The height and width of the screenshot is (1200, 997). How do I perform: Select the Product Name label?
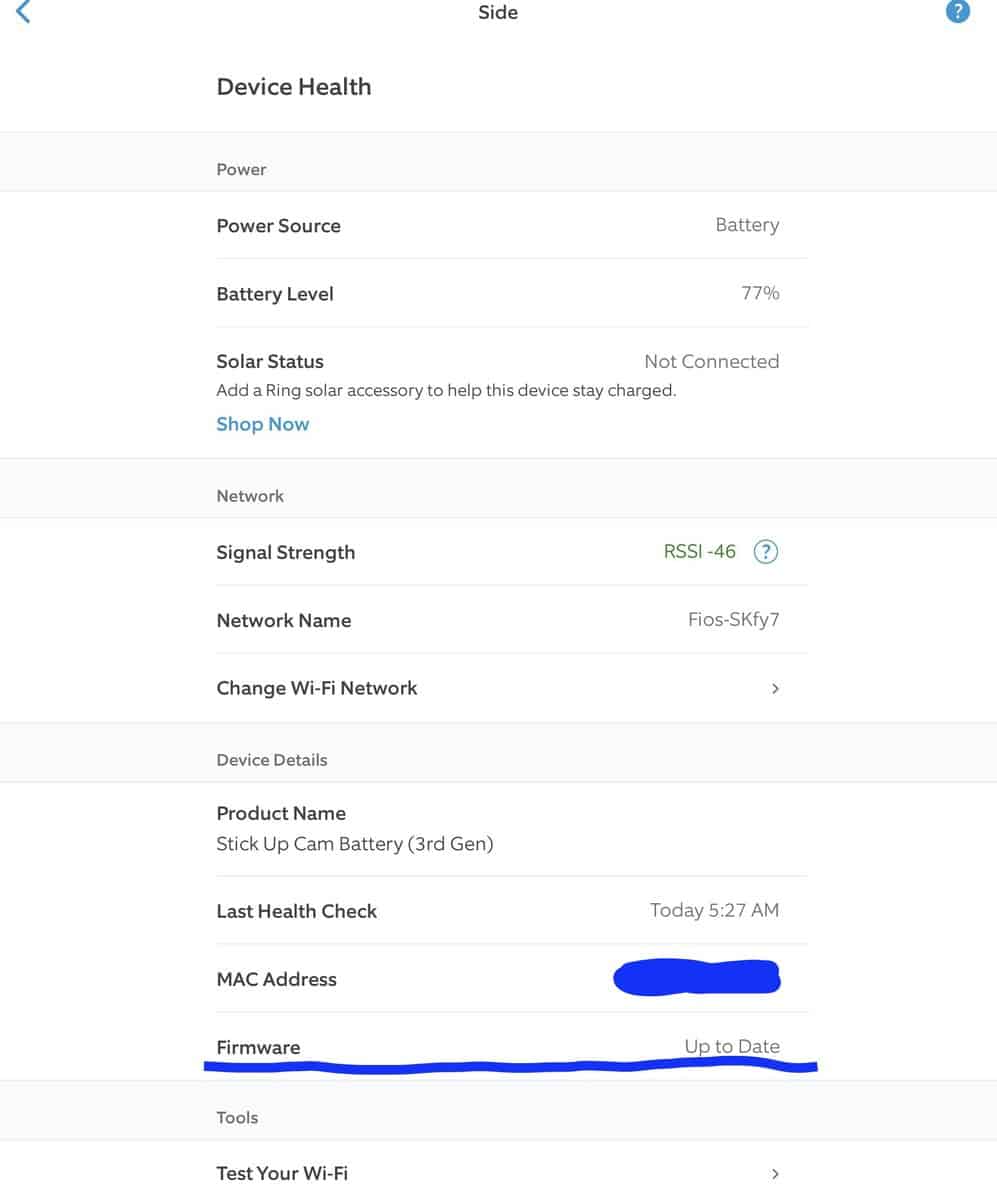[281, 813]
